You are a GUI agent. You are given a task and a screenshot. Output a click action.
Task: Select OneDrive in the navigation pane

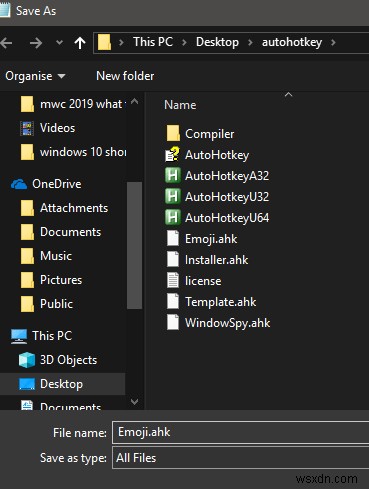coord(46,184)
